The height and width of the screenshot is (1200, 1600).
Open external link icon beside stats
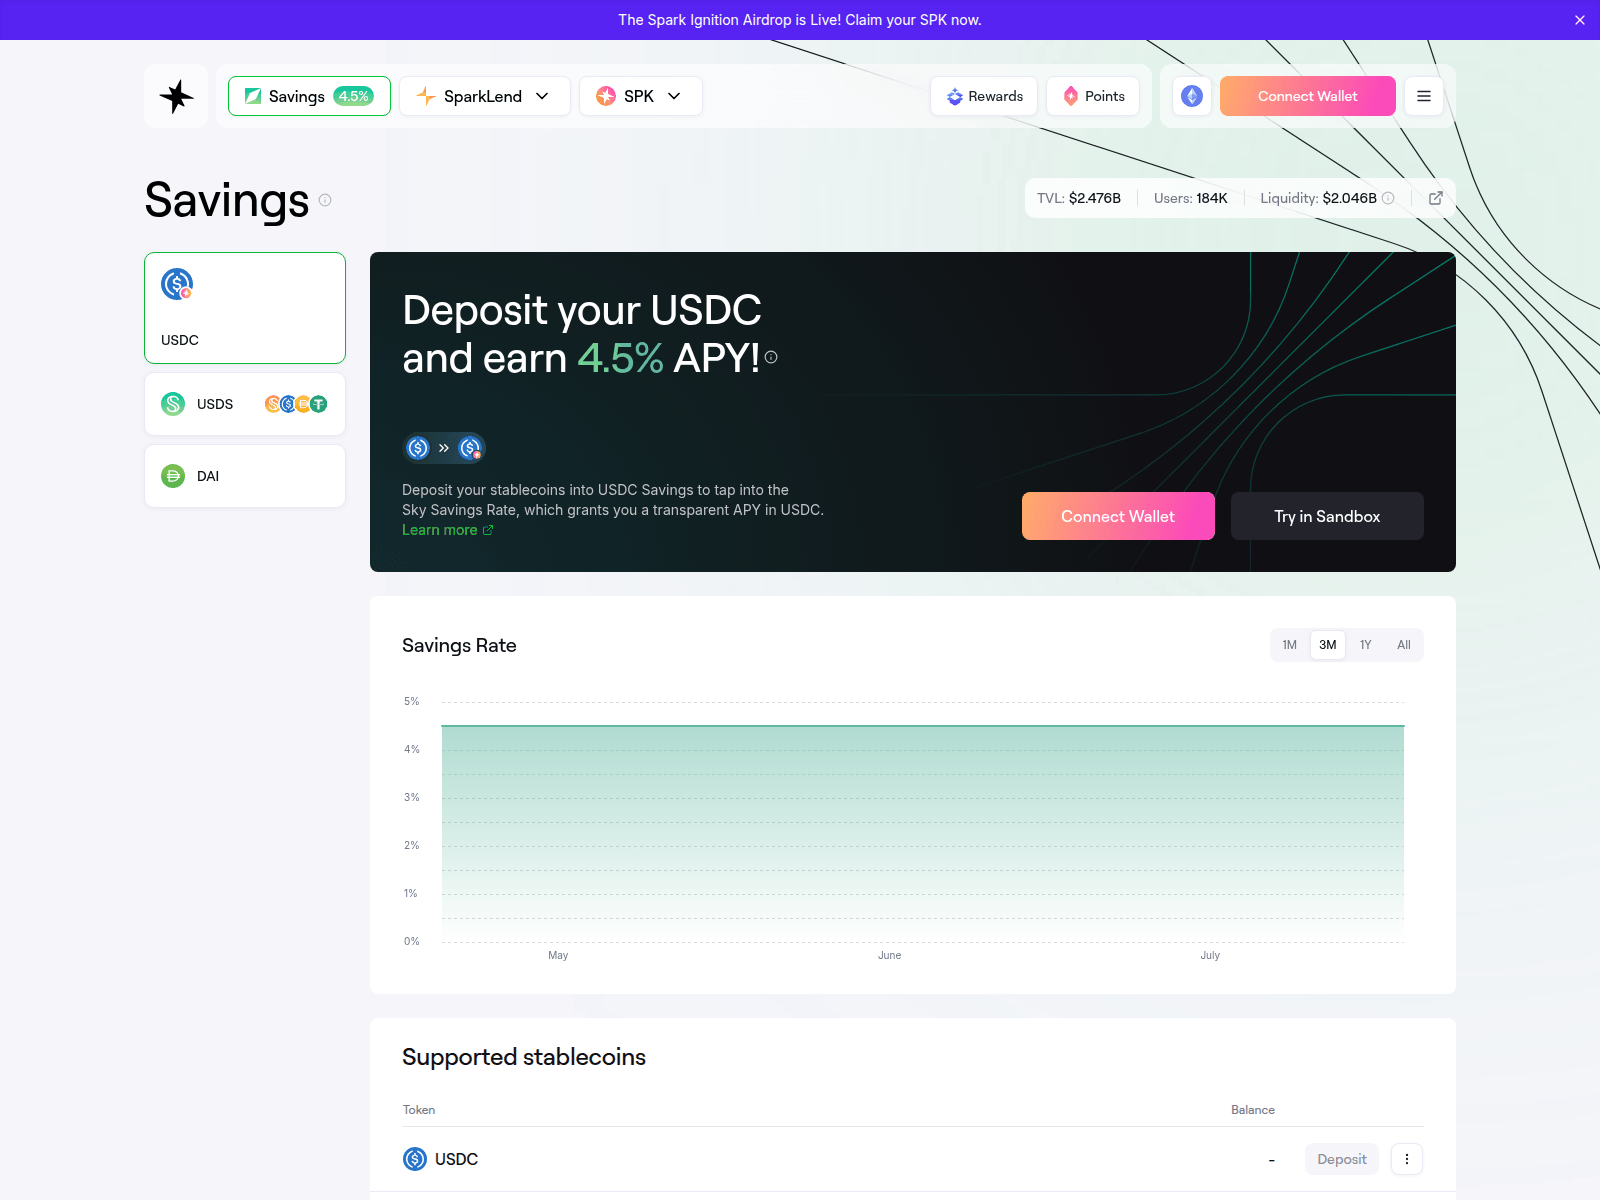coord(1436,198)
